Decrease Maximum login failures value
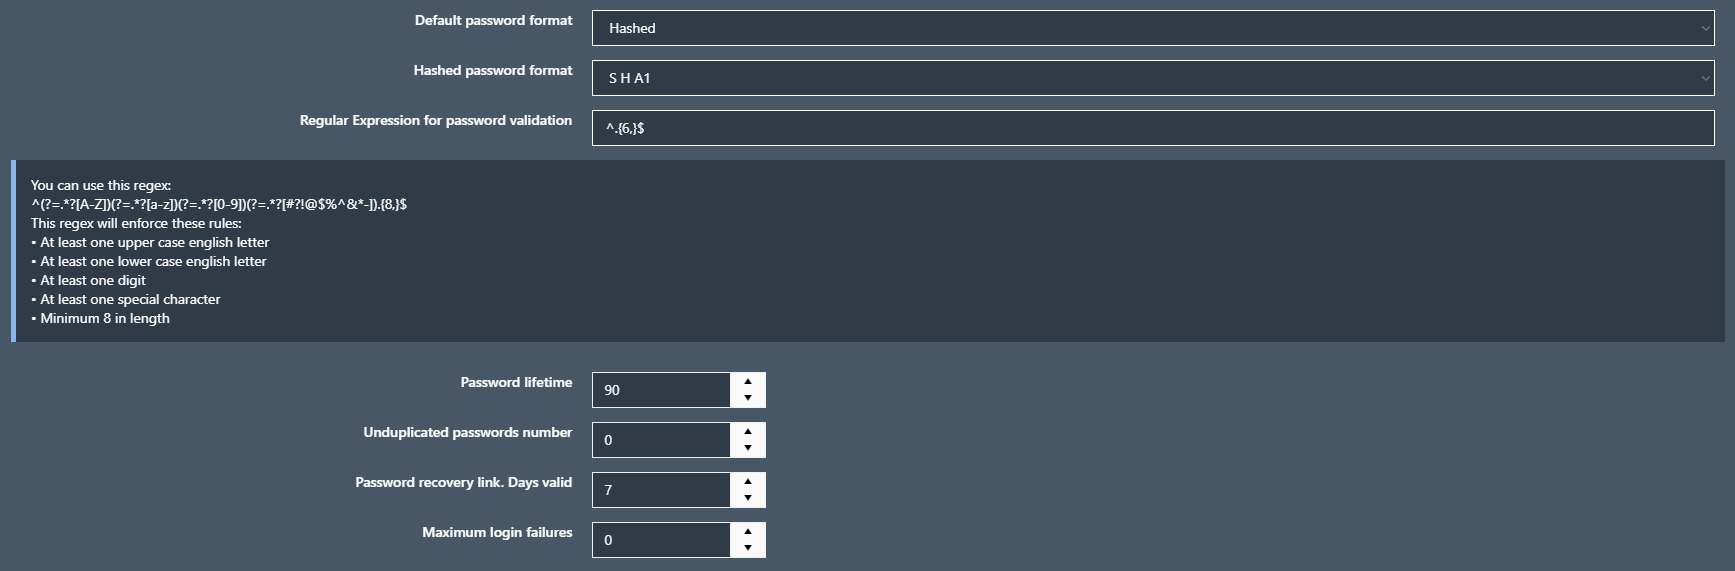The height and width of the screenshot is (571, 1735). coord(748,548)
